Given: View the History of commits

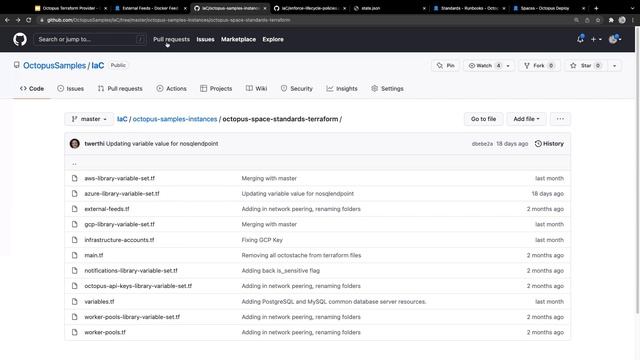Looking at the screenshot, I should pos(549,144).
